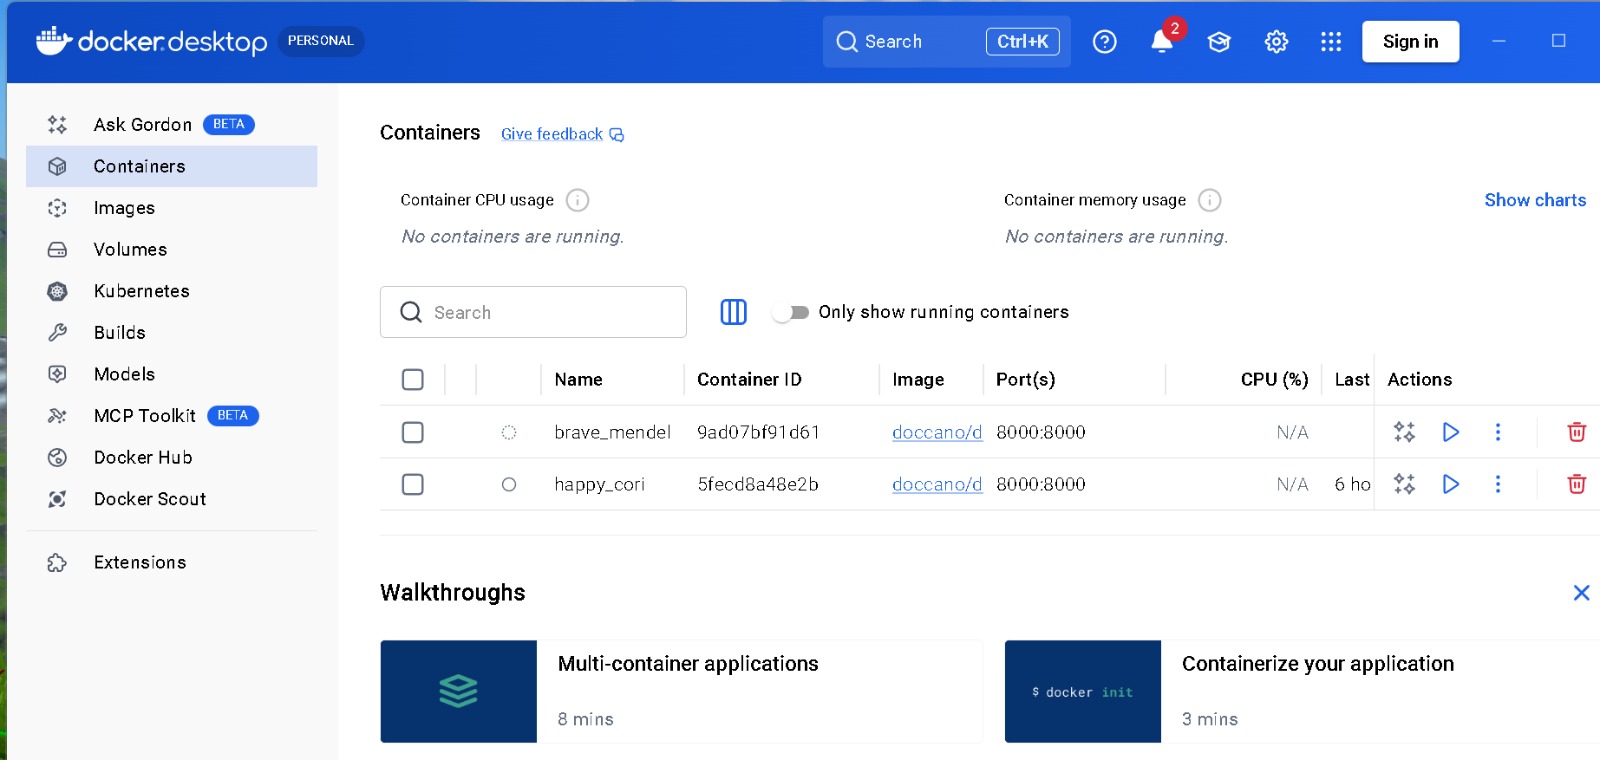Check the happy_cori row checkbox
This screenshot has height=760, width=1600.
coord(413,484)
